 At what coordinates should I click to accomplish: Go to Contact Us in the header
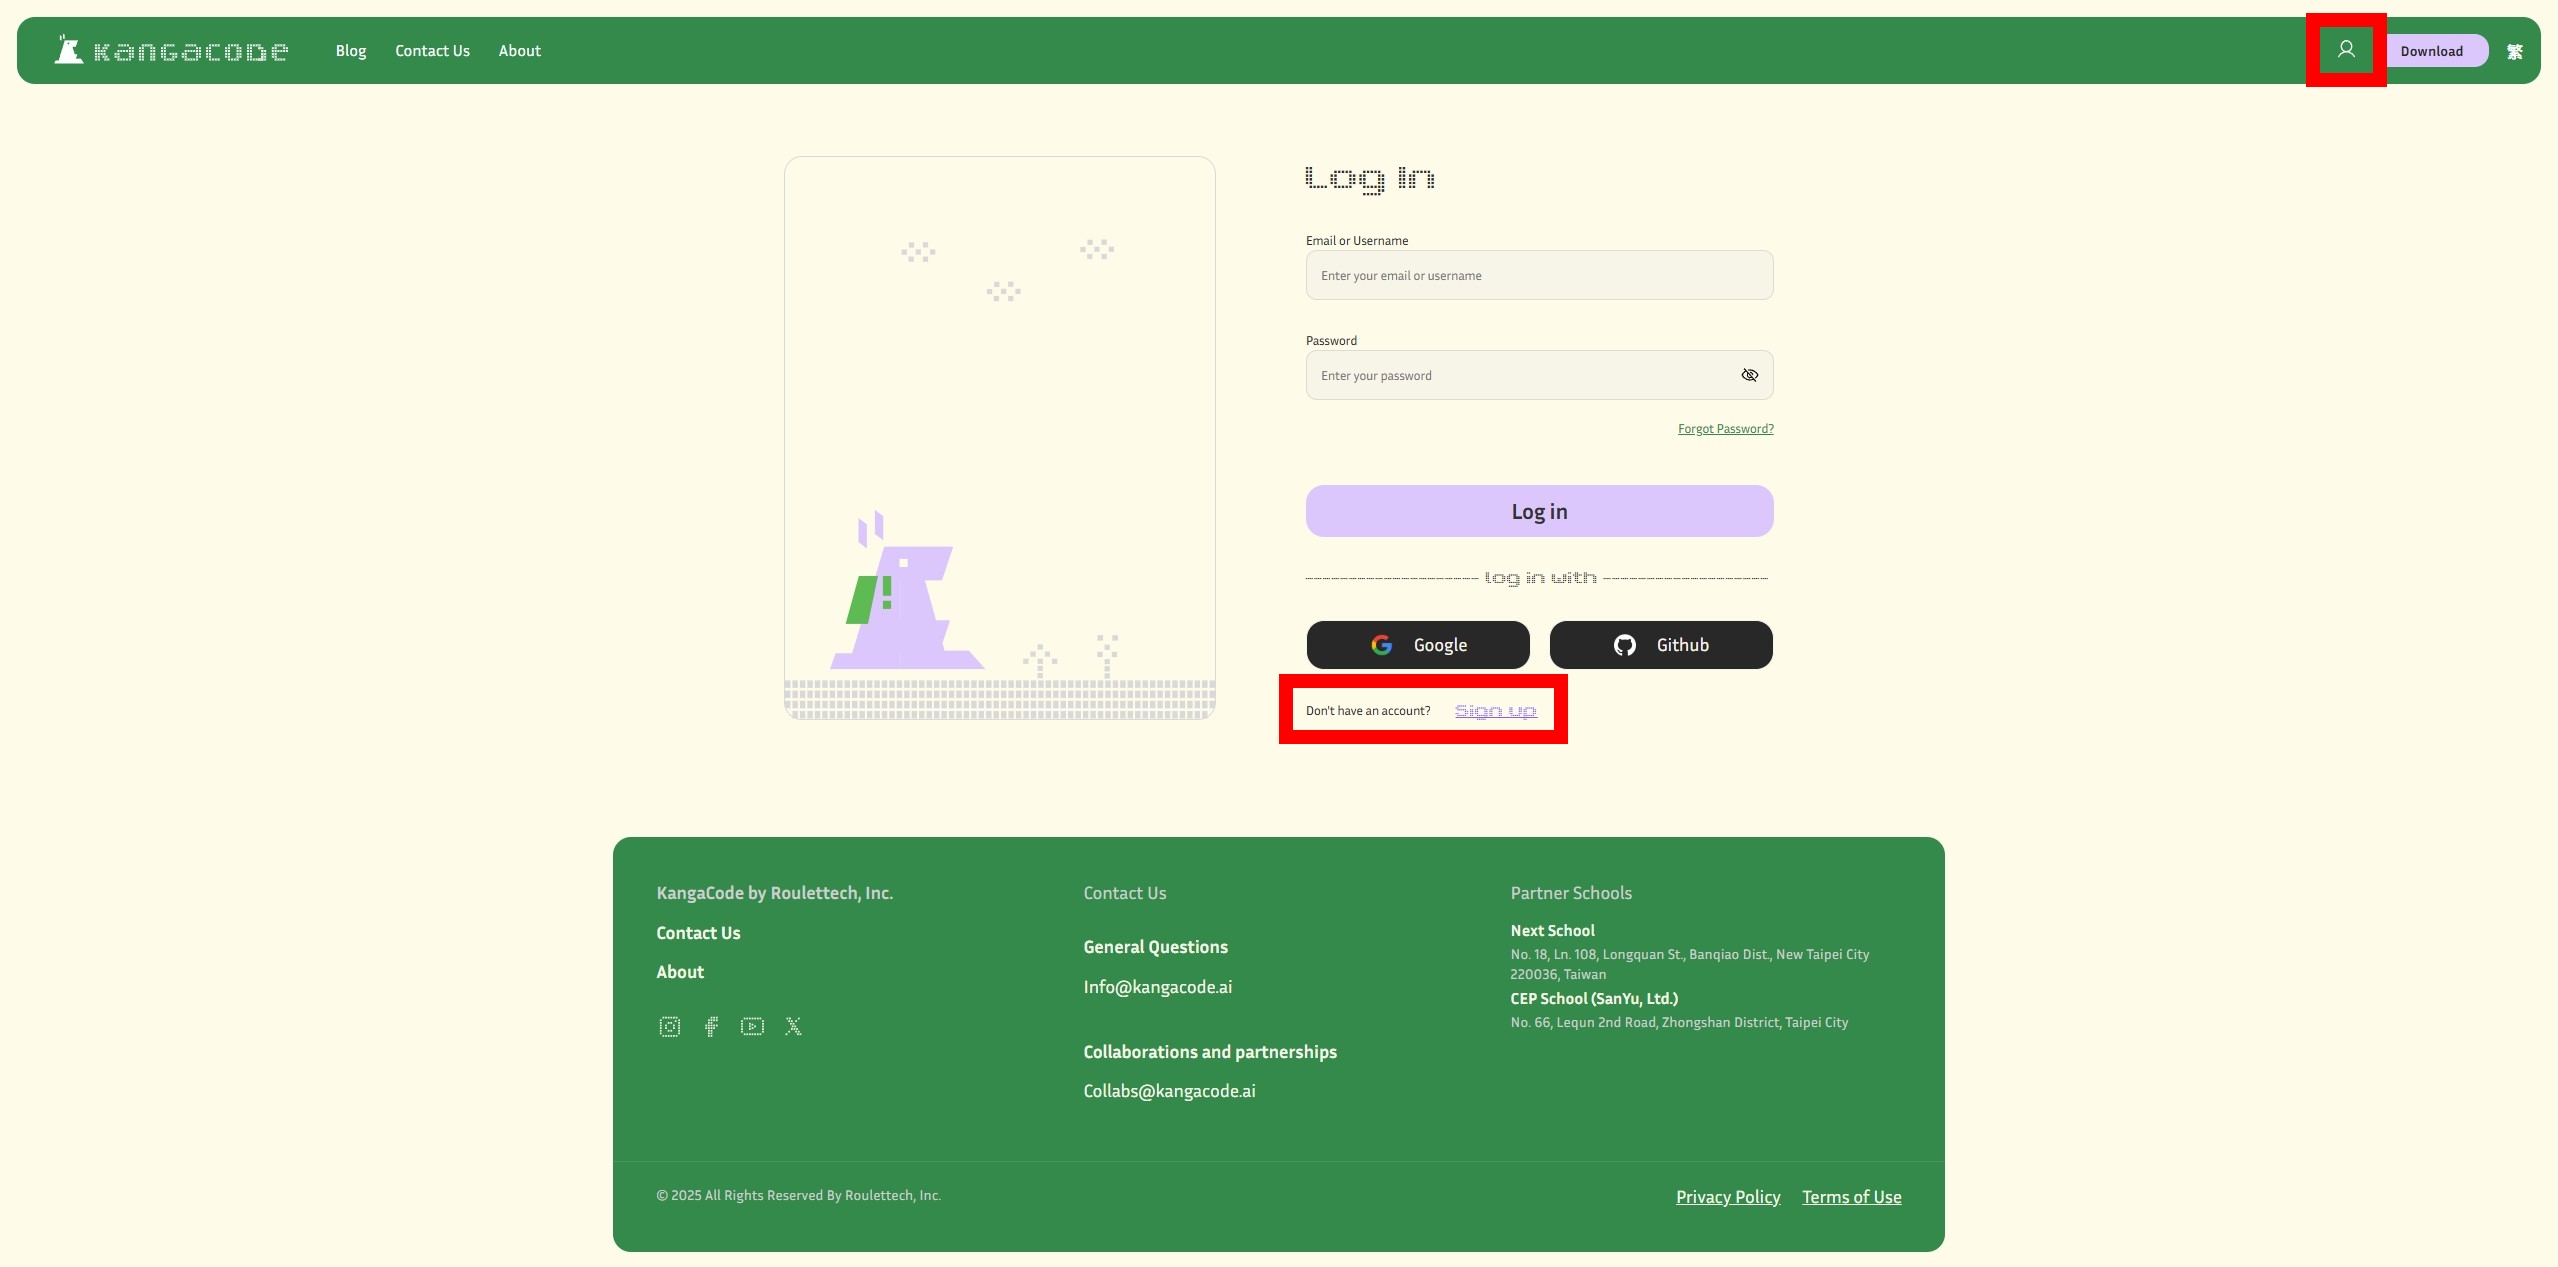point(432,51)
